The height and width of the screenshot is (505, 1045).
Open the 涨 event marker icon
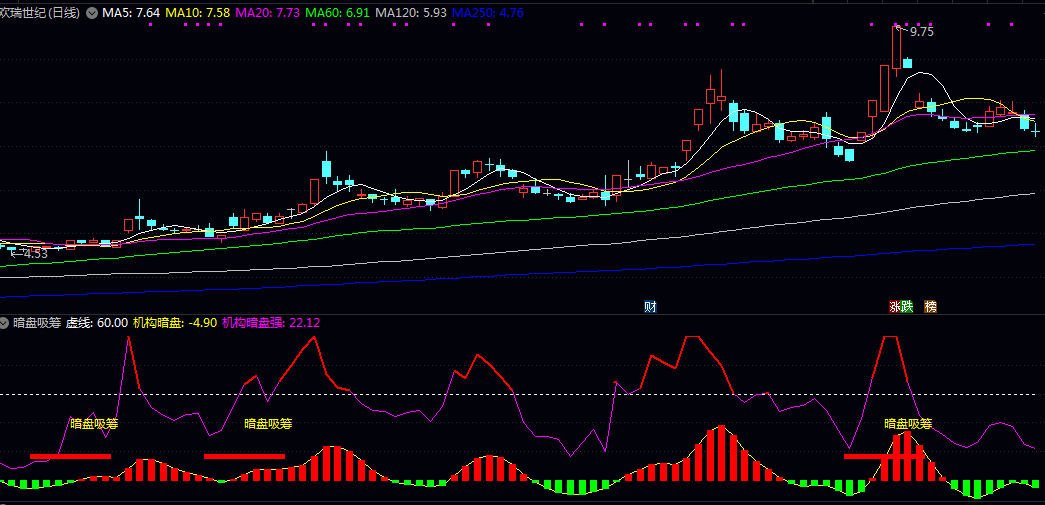click(894, 306)
